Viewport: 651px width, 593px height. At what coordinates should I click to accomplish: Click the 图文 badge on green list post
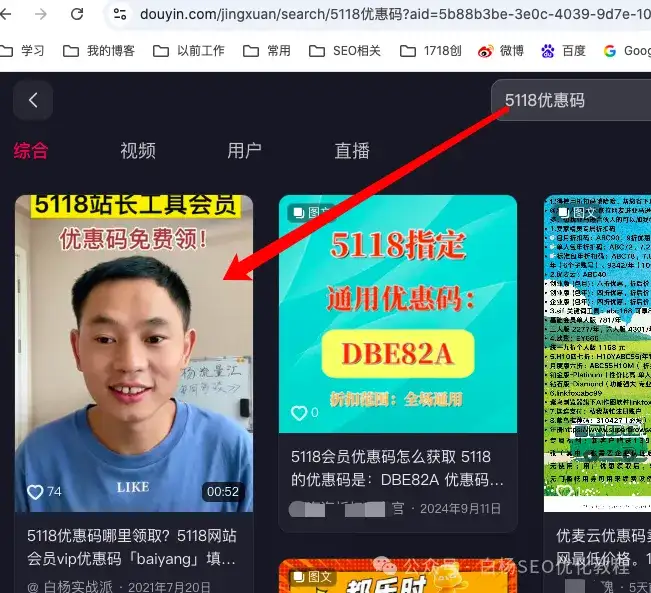click(x=576, y=212)
